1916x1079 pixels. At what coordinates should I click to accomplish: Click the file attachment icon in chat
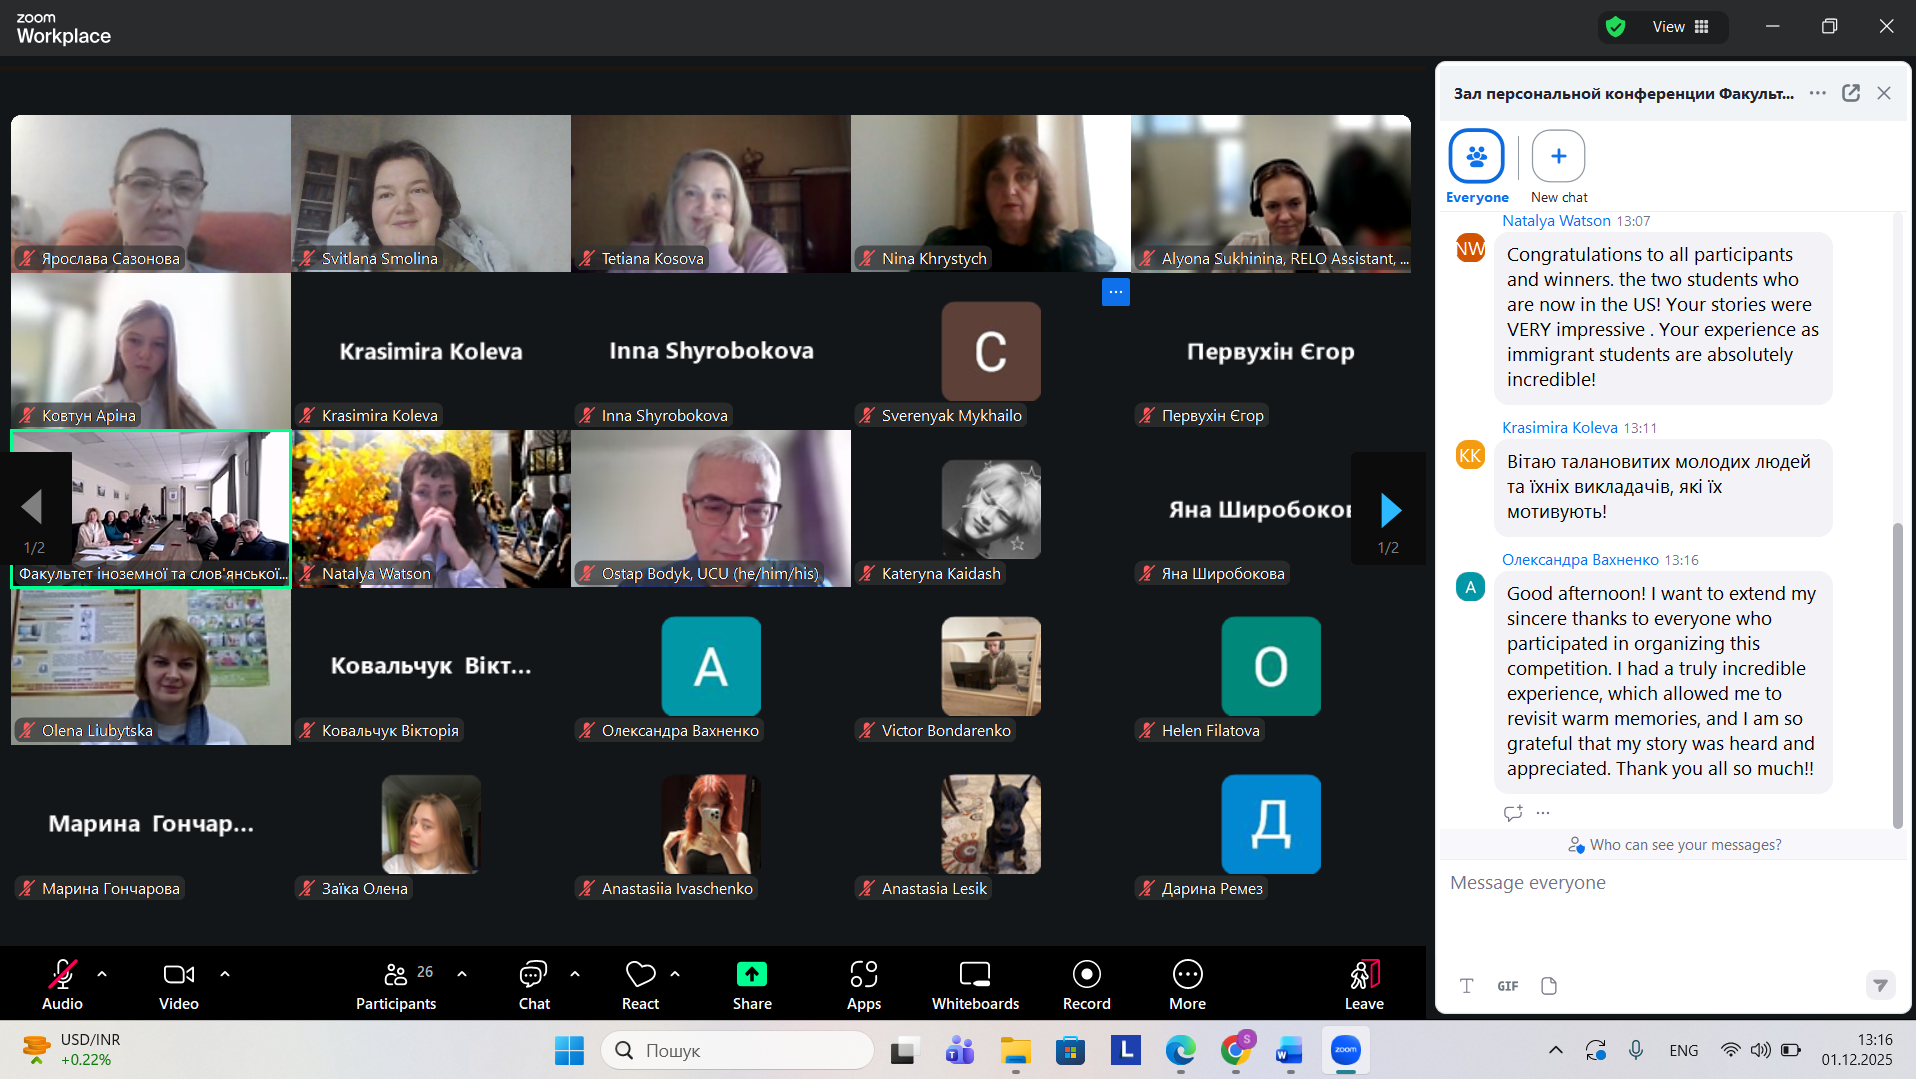click(x=1549, y=986)
